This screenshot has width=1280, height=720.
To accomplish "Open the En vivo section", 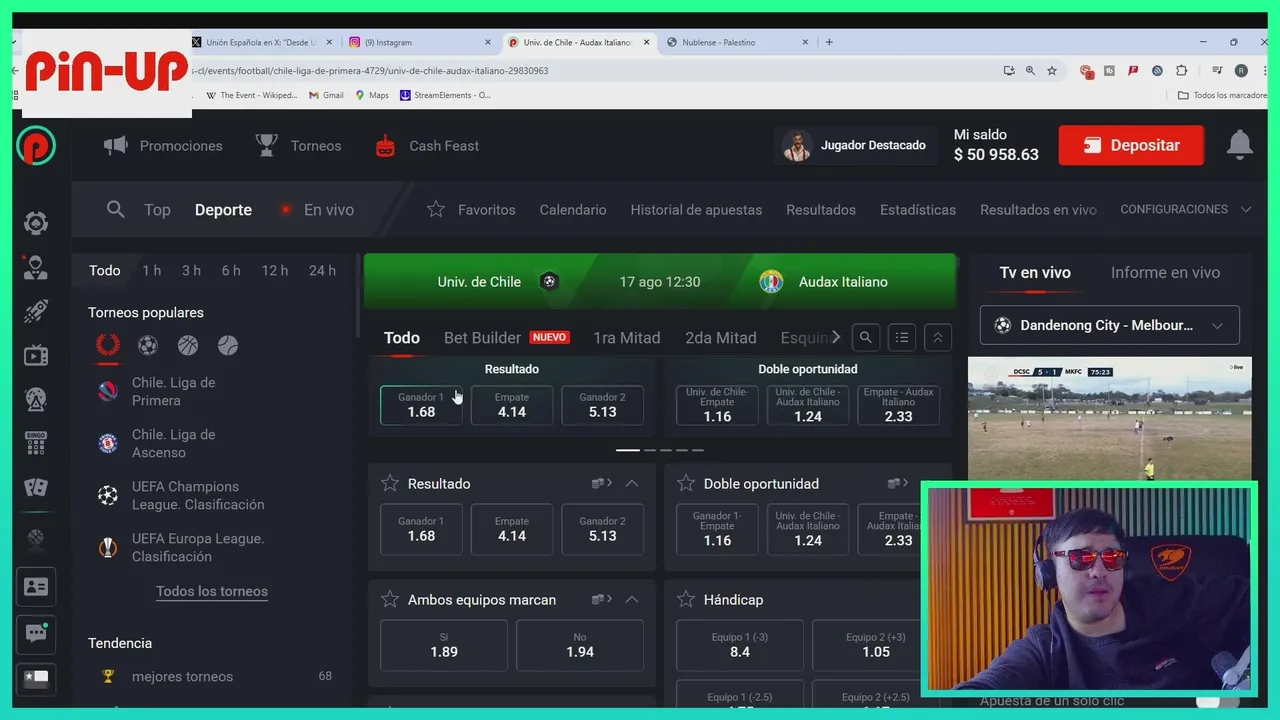I will (317, 209).
